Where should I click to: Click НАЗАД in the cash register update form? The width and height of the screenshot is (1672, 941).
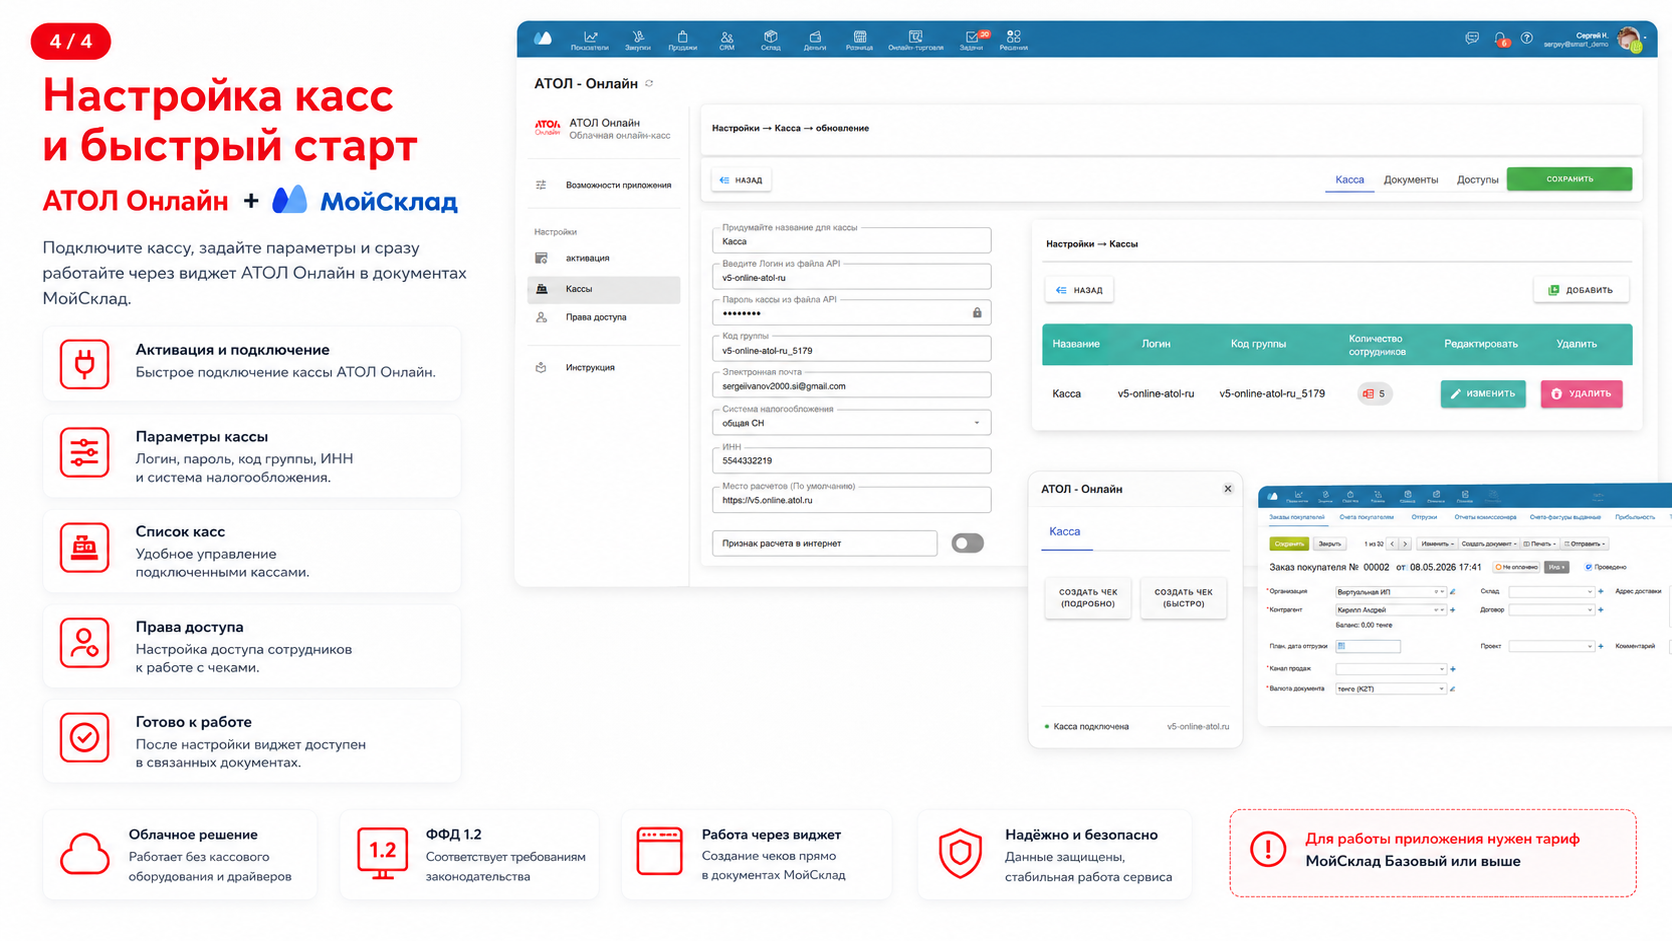click(741, 180)
